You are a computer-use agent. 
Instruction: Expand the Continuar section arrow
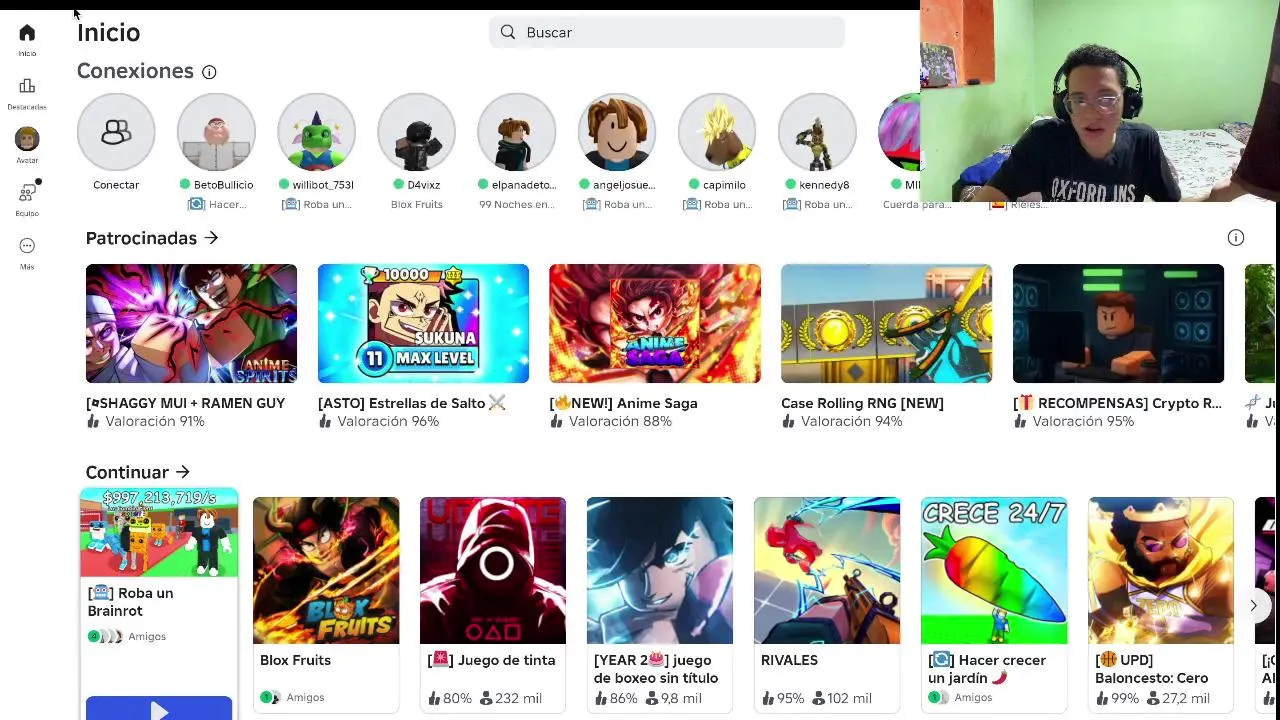[x=182, y=472]
